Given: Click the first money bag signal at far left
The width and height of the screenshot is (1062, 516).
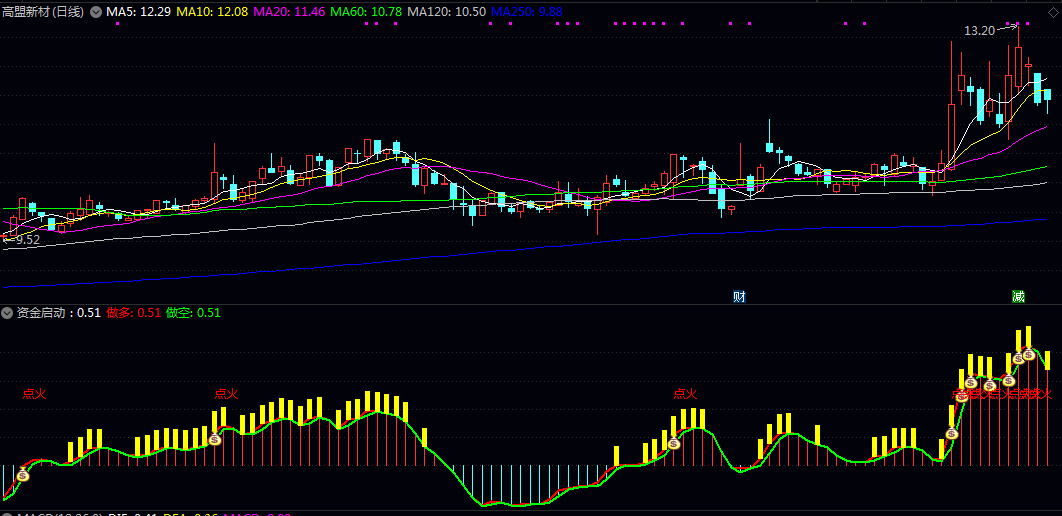Looking at the screenshot, I should click(x=23, y=476).
